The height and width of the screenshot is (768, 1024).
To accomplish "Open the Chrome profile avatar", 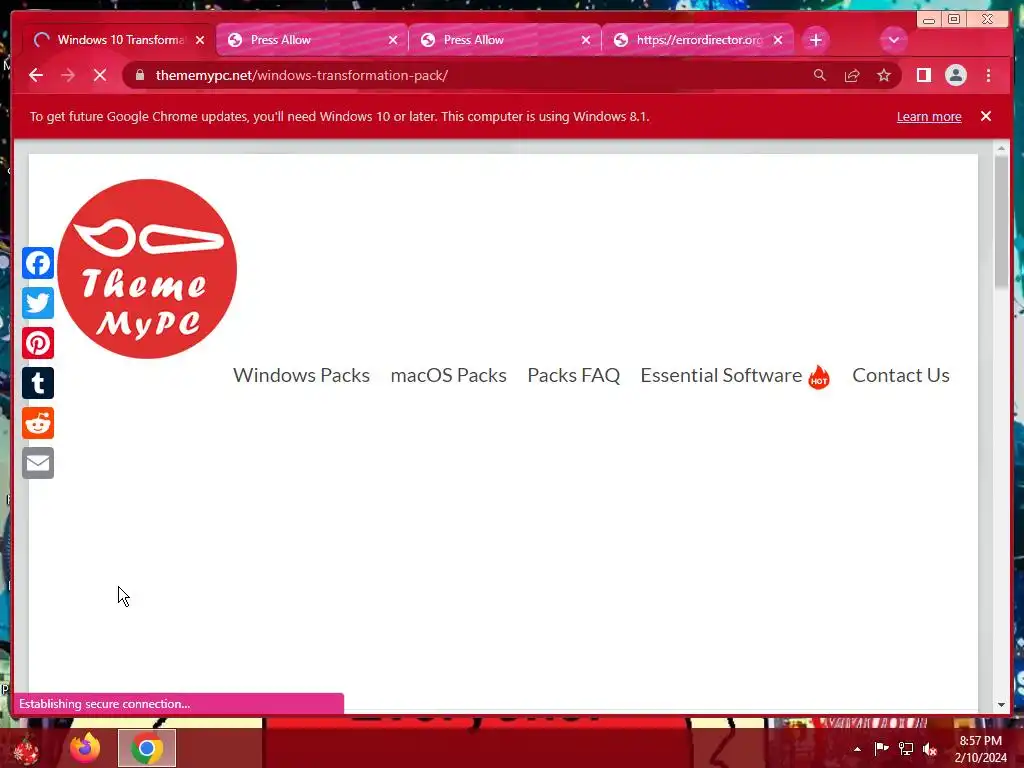I will click(955, 75).
